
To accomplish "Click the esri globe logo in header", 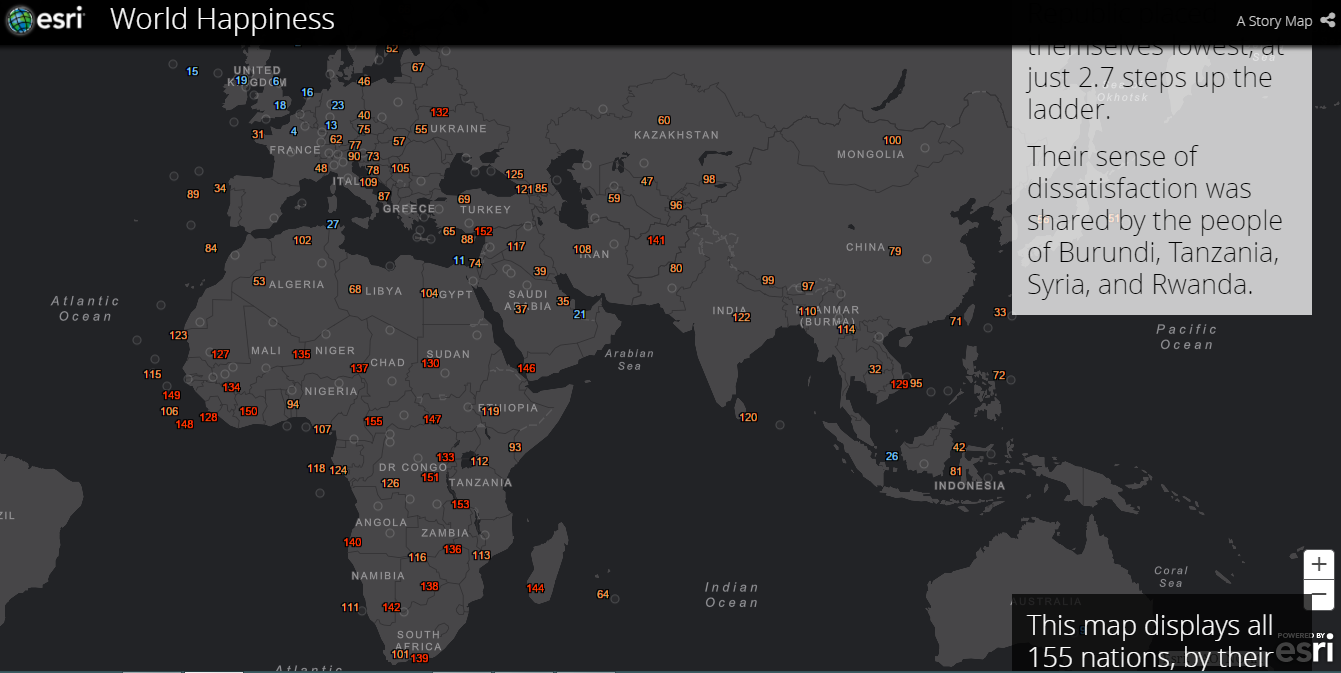I will tap(20, 21).
